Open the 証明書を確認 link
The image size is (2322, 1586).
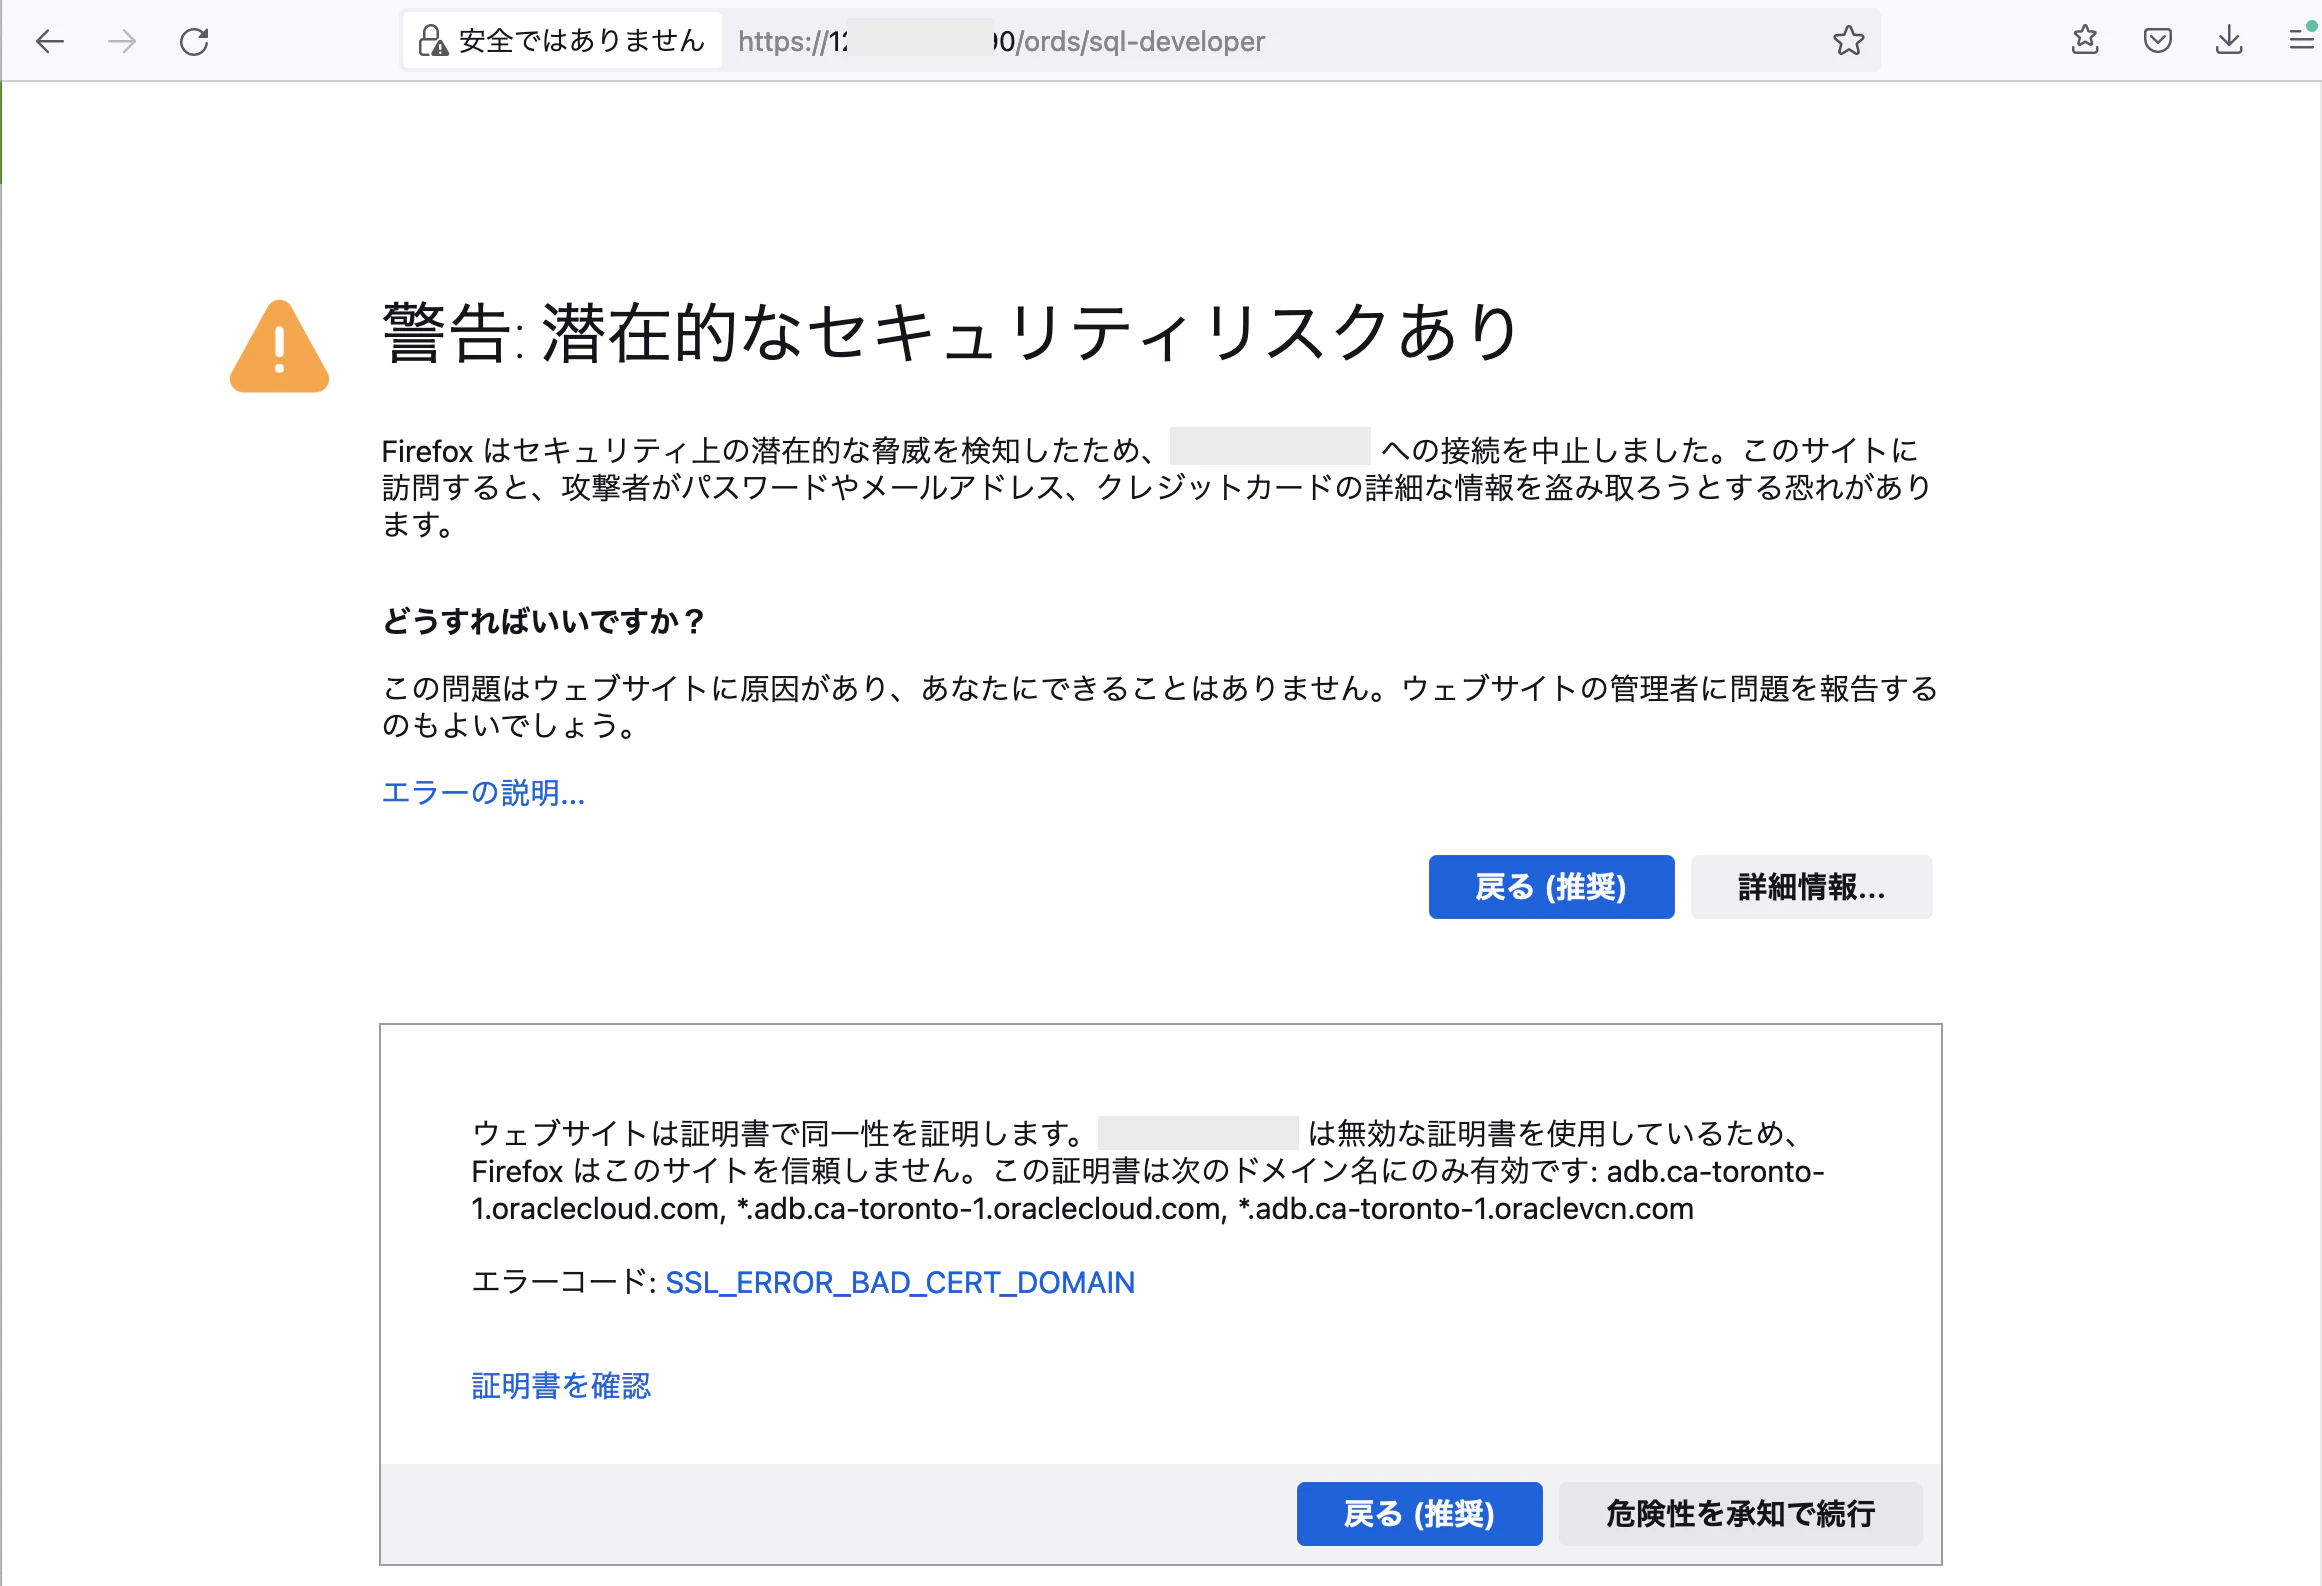point(561,1386)
